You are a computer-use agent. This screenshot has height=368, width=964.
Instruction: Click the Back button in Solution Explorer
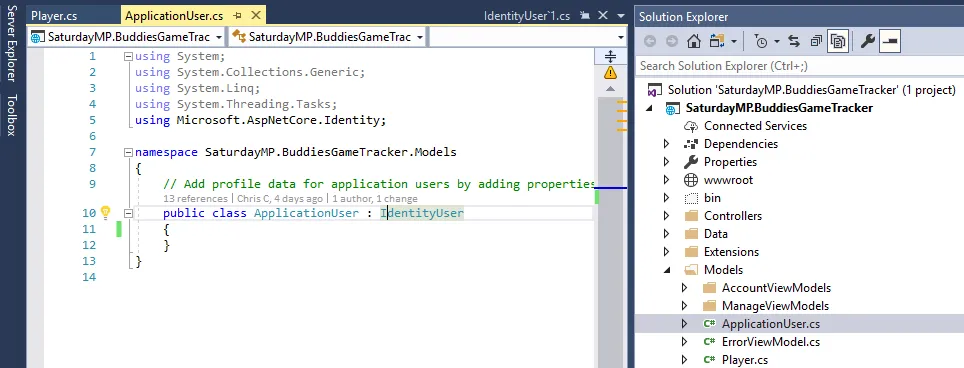[x=650, y=41]
